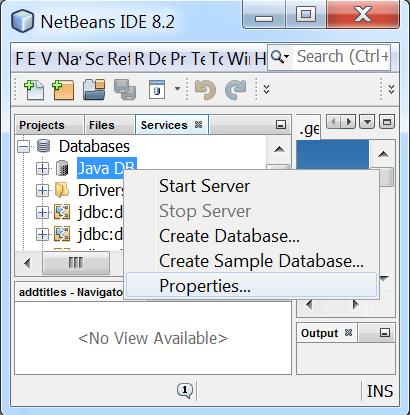Select the Databases tree label
The image size is (410, 415).
(x=94, y=146)
